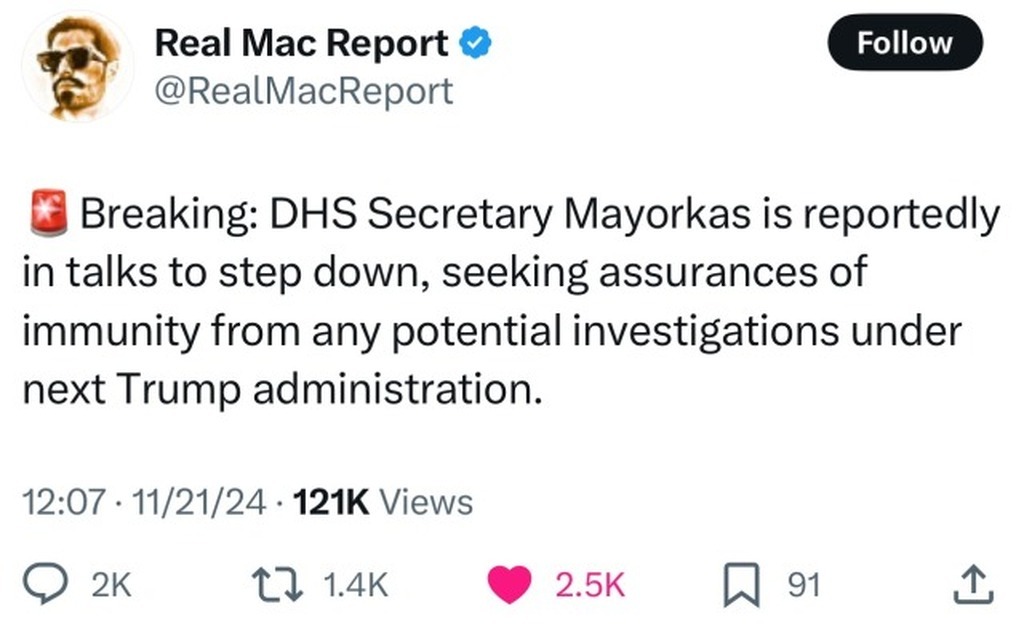Toggle the bookmark icon
1024x641 pixels.
click(x=741, y=585)
